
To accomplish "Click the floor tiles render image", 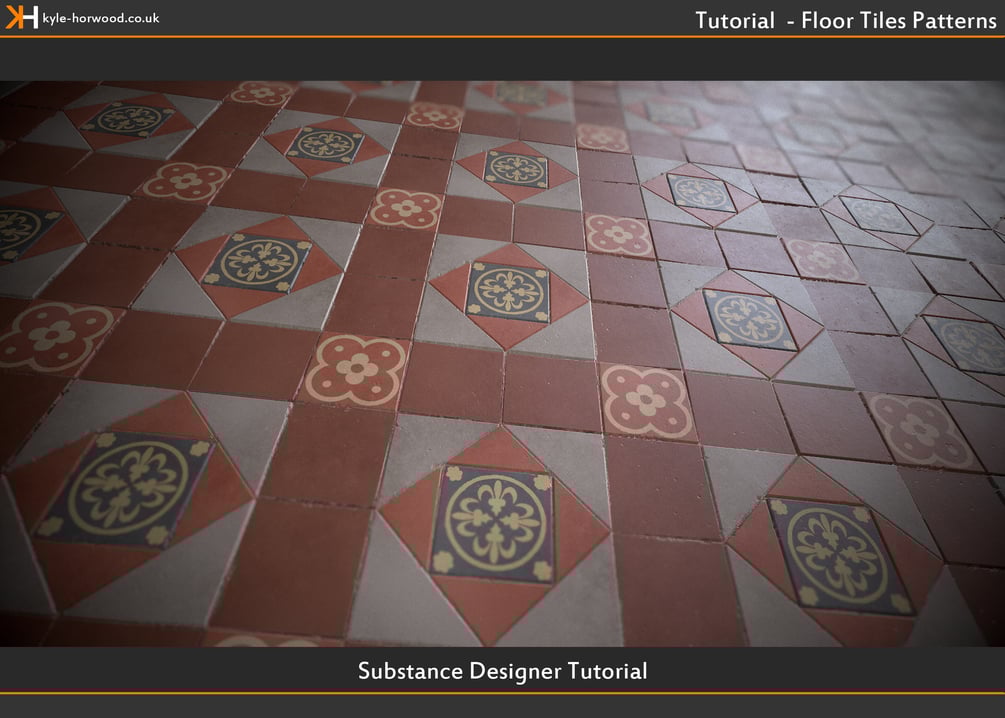I will click(502, 363).
